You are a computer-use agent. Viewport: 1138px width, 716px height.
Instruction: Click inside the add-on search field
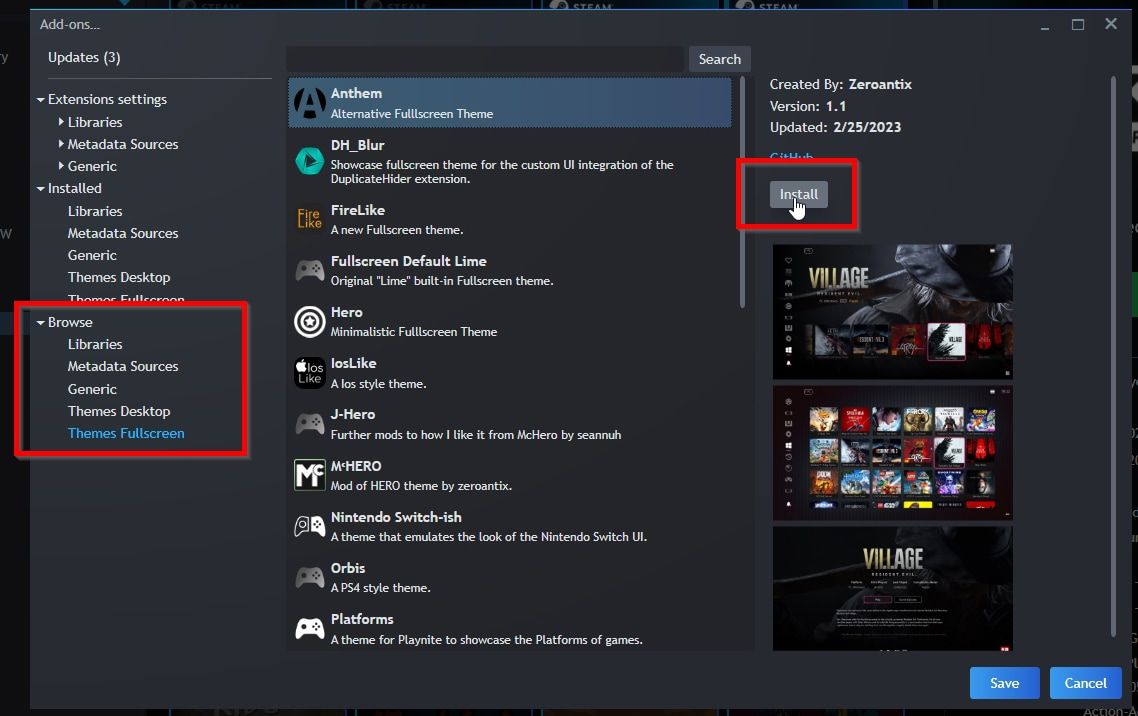pos(480,58)
